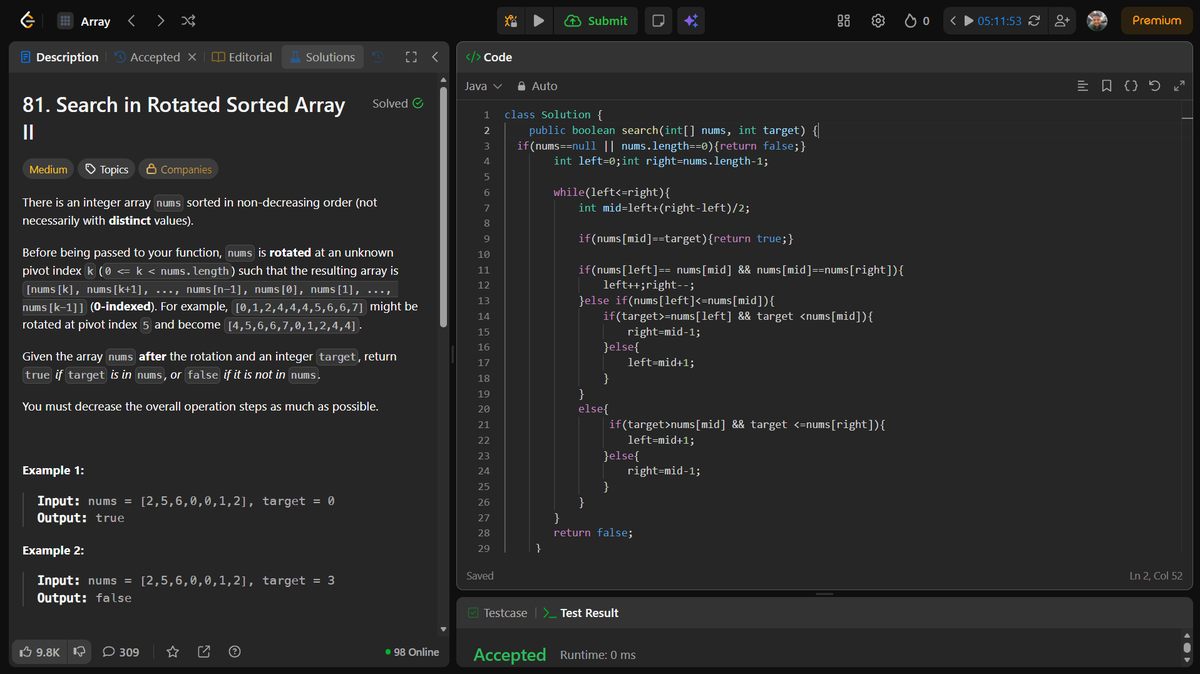Screen dimensions: 1200x674
Task: Dislike the problem with thumbs down
Action: 78,652
